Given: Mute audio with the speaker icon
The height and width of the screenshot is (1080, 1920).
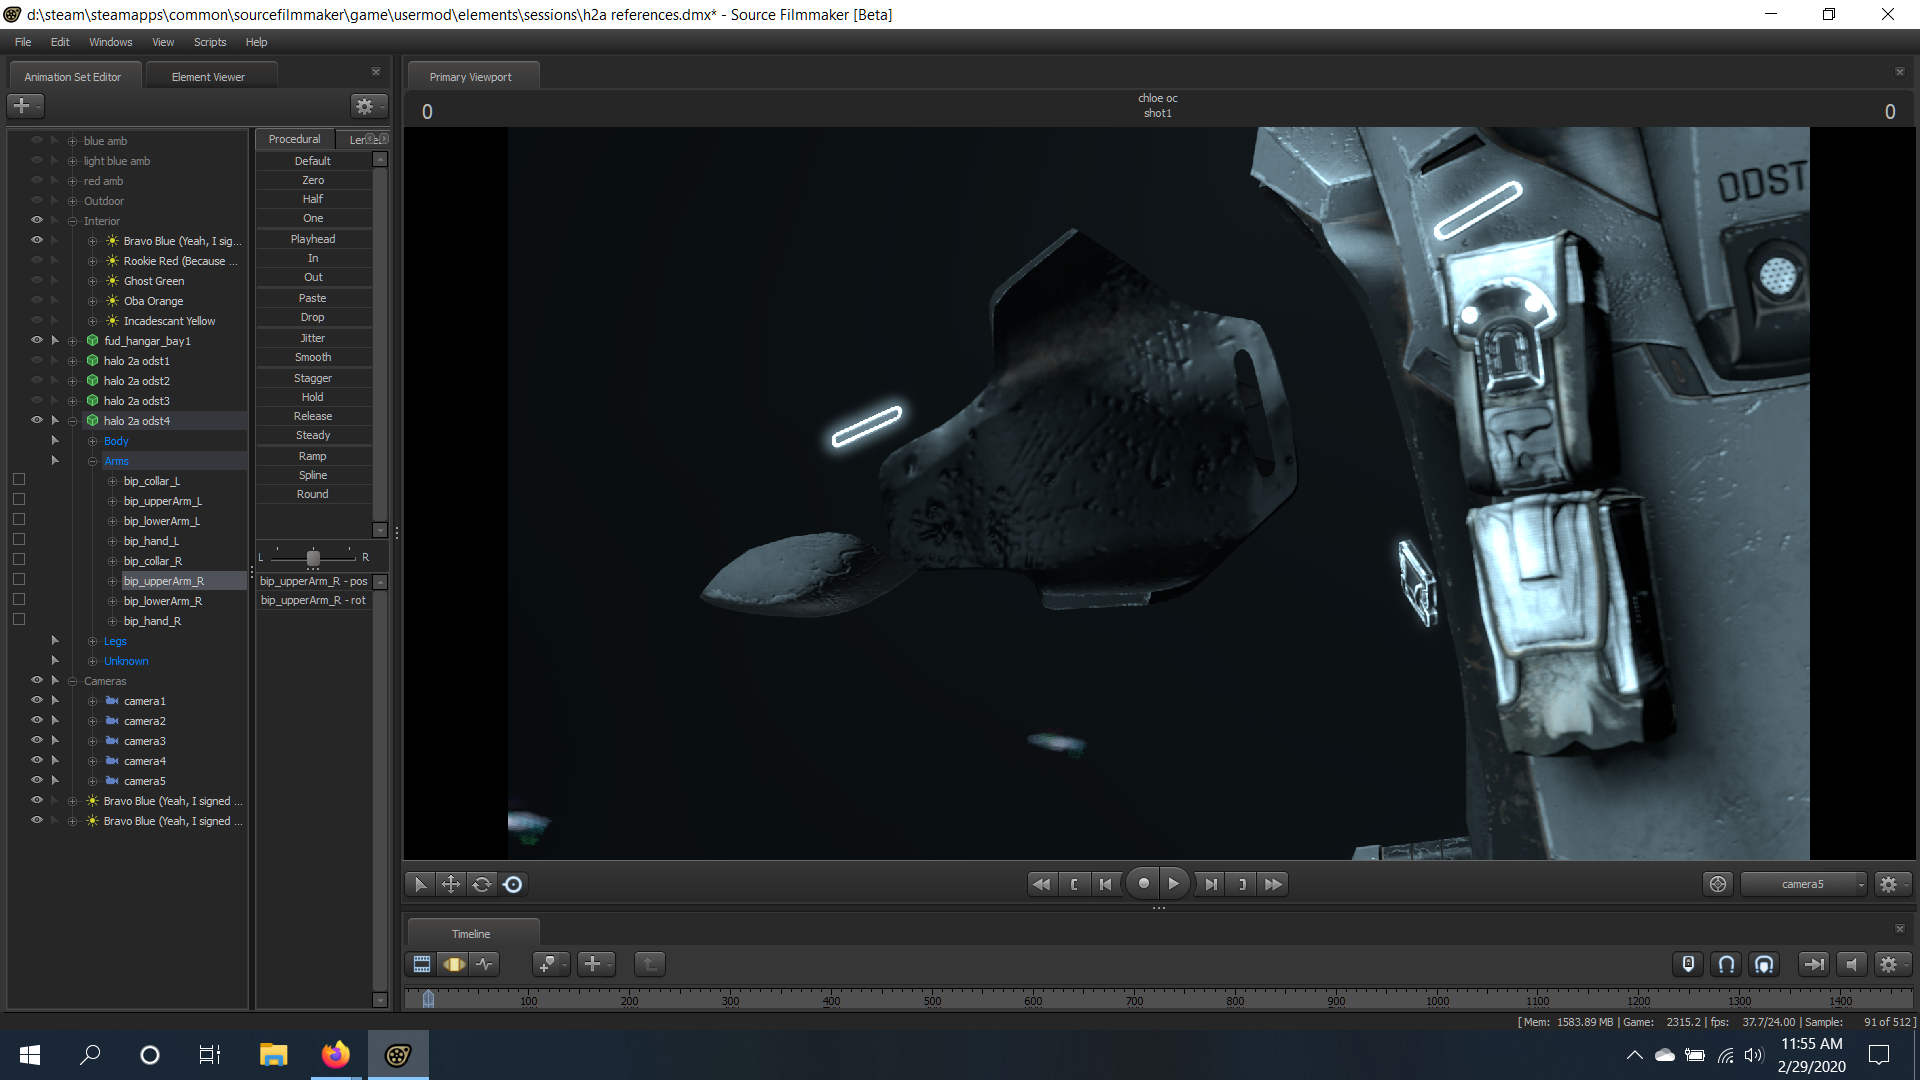Looking at the screenshot, I should coord(1852,964).
